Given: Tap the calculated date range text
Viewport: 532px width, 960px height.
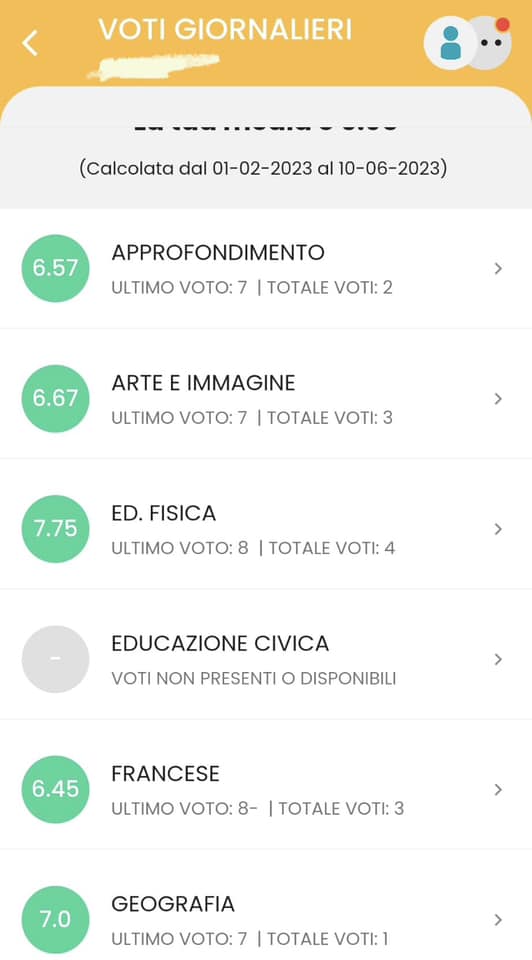Looking at the screenshot, I should [x=263, y=168].
